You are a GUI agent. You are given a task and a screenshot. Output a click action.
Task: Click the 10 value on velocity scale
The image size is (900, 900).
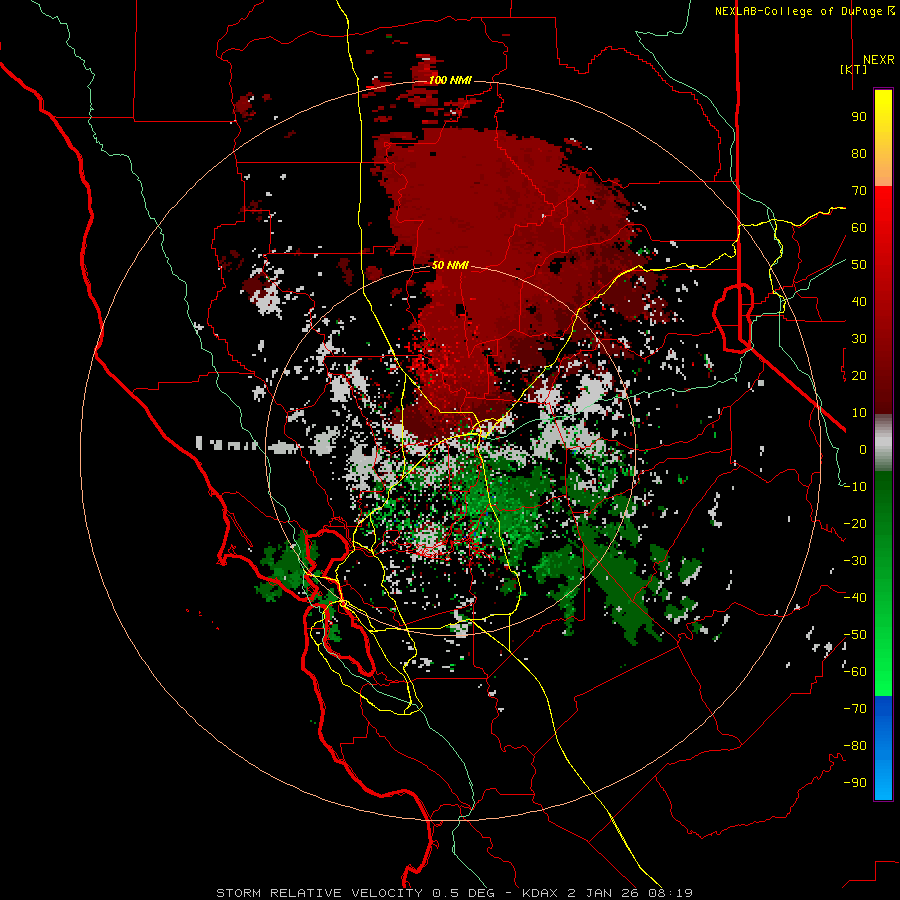(859, 413)
